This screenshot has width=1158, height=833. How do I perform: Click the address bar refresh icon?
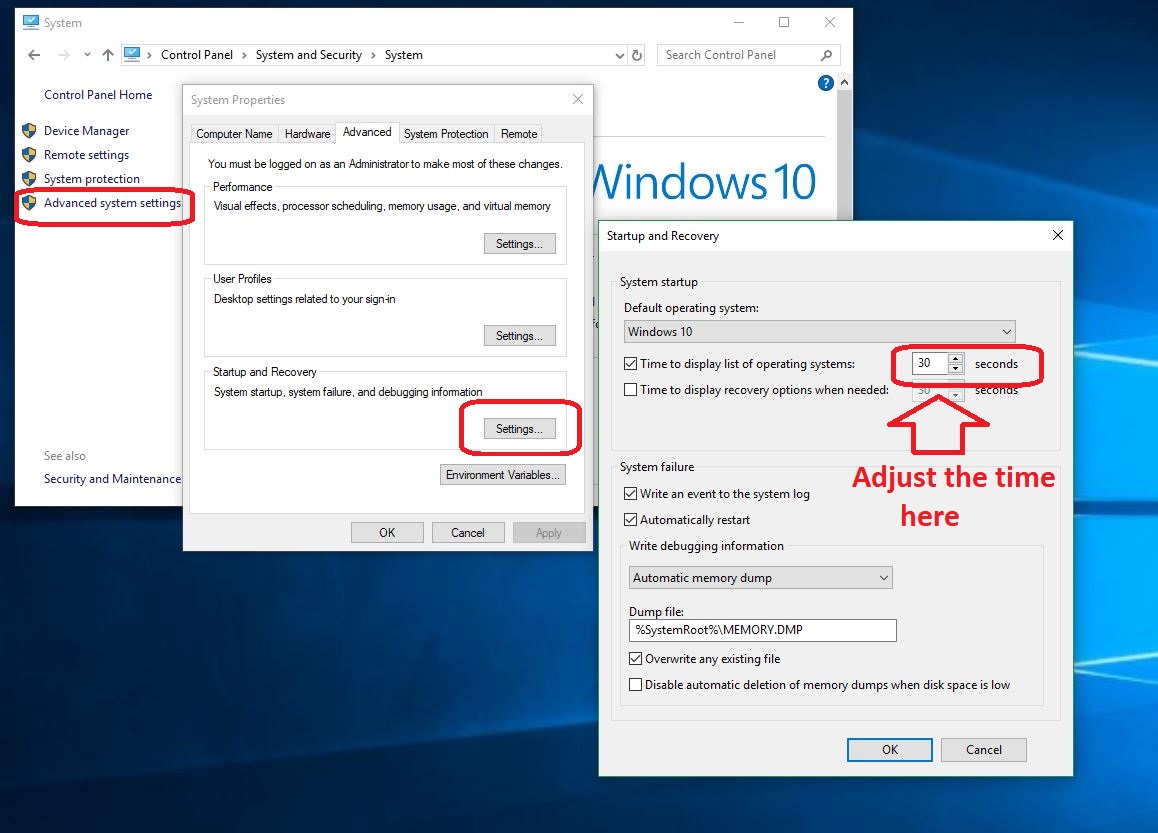[x=638, y=55]
